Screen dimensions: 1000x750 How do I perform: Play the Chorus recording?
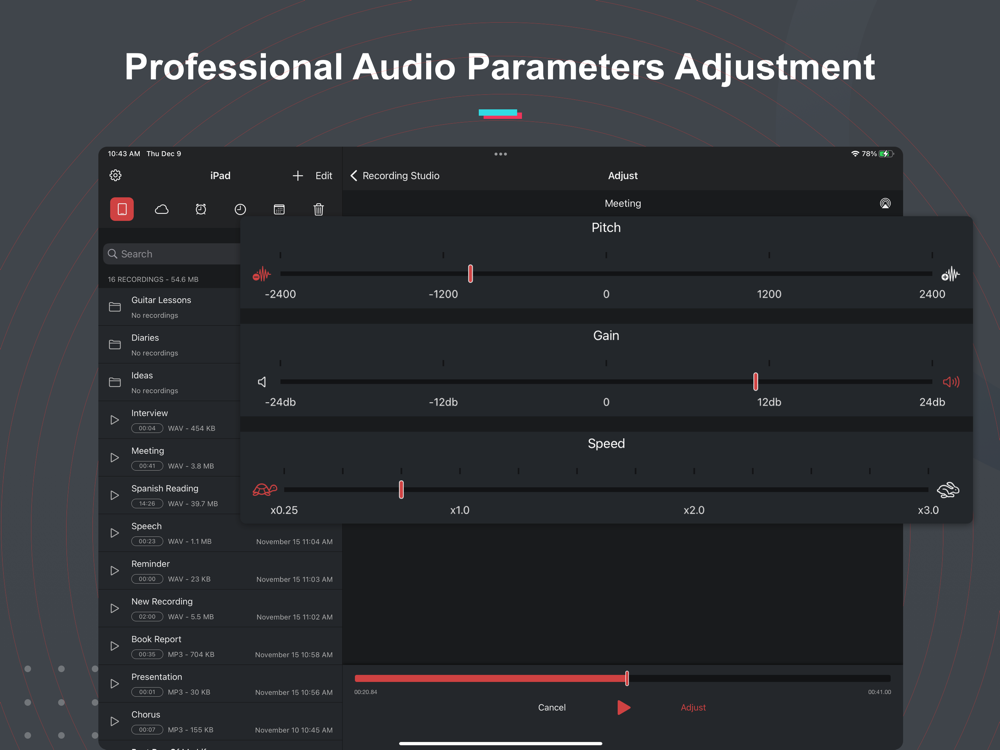[115, 721]
